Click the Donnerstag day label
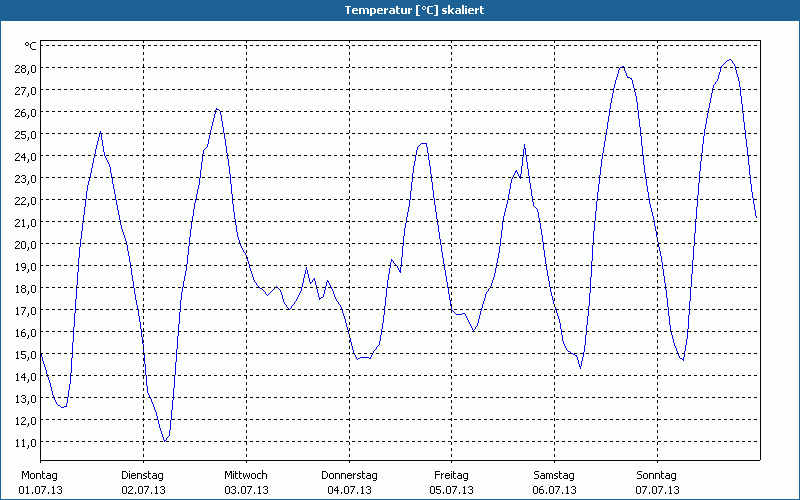The width and height of the screenshot is (800, 500). click(x=349, y=476)
